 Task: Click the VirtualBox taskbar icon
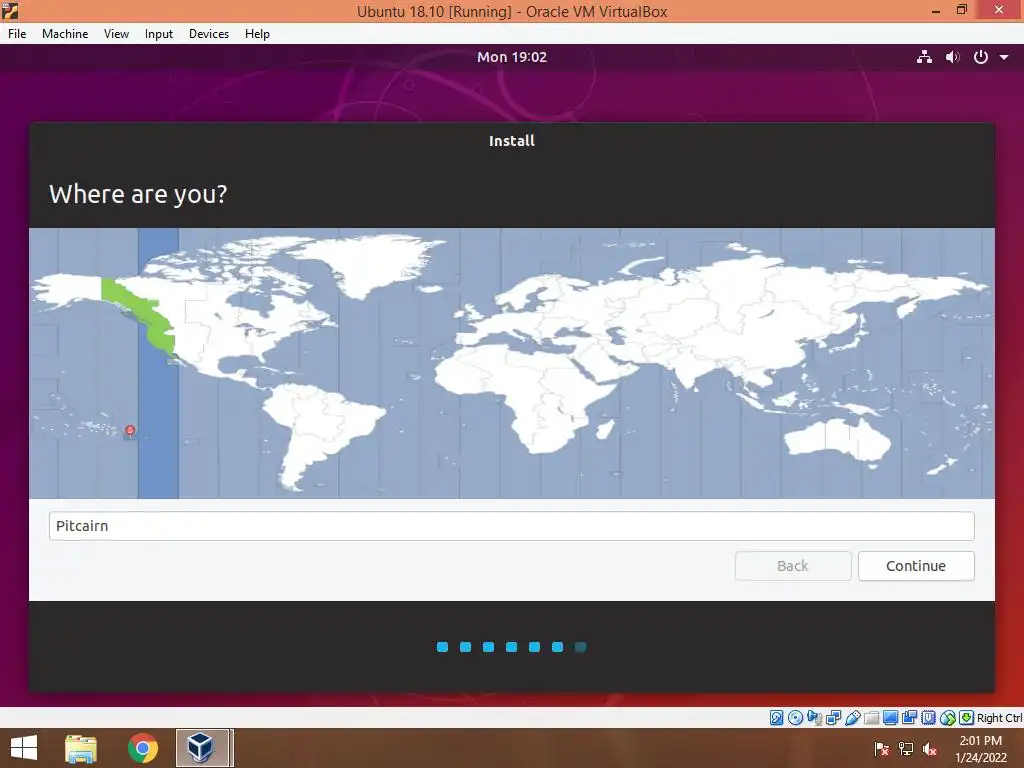(x=202, y=748)
